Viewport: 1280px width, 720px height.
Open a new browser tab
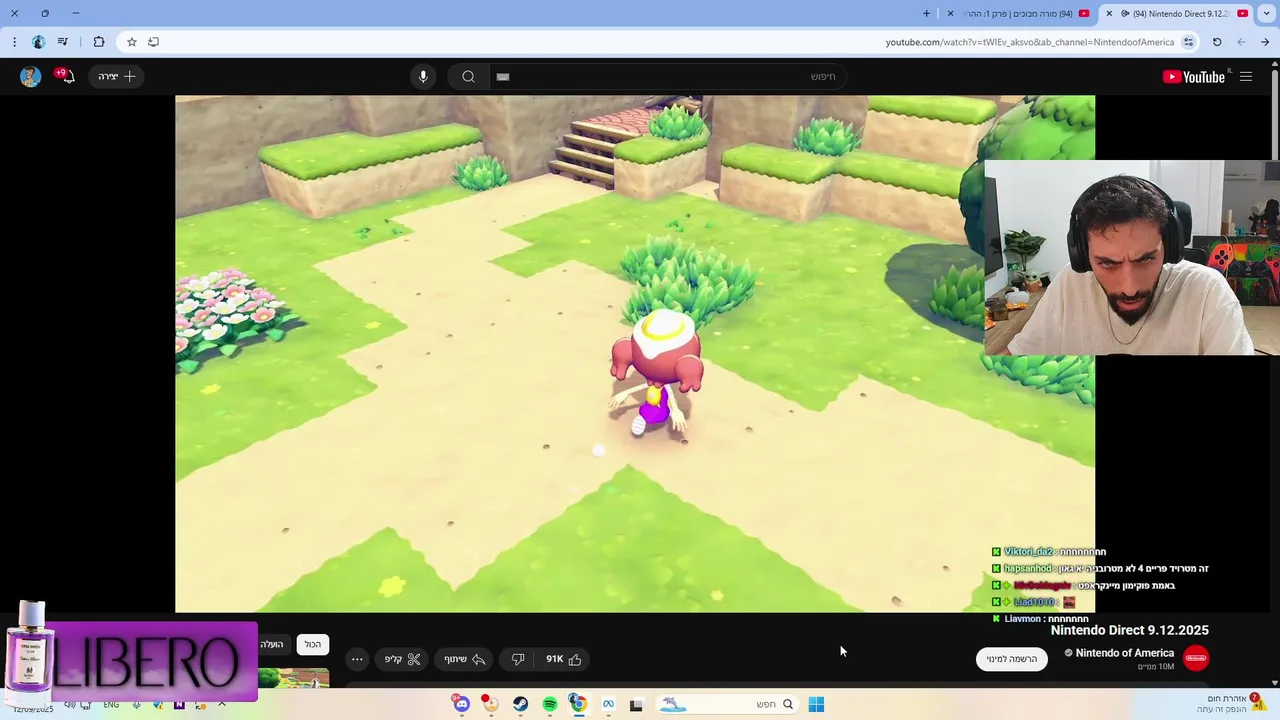coord(926,14)
